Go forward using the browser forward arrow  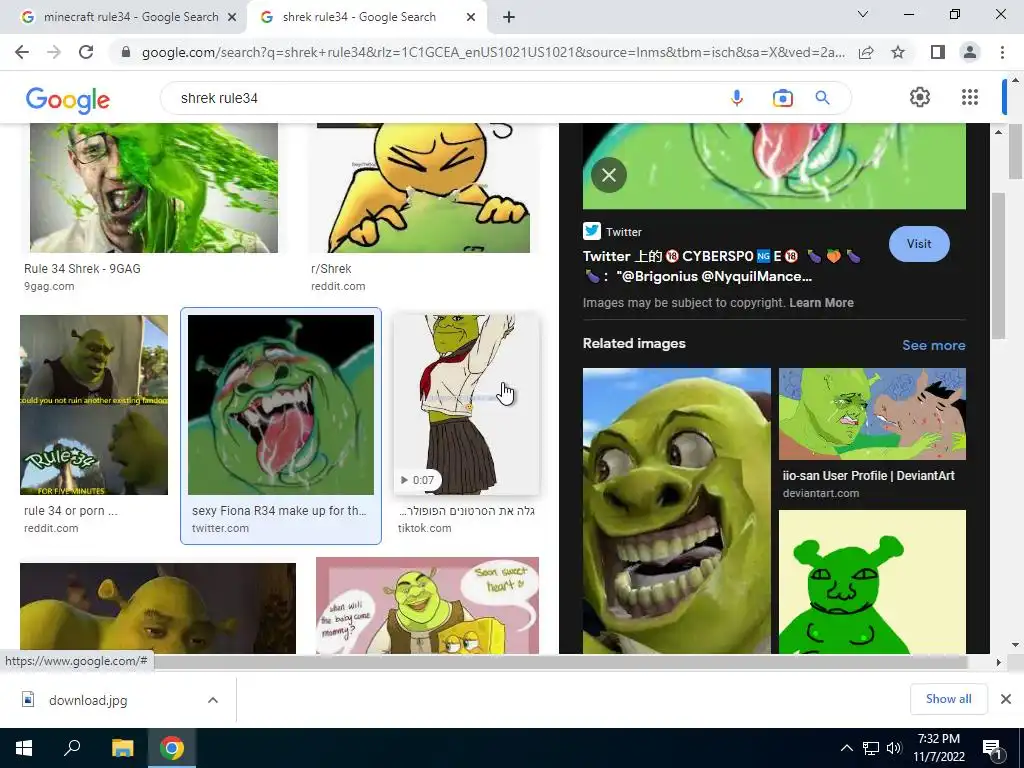54,52
